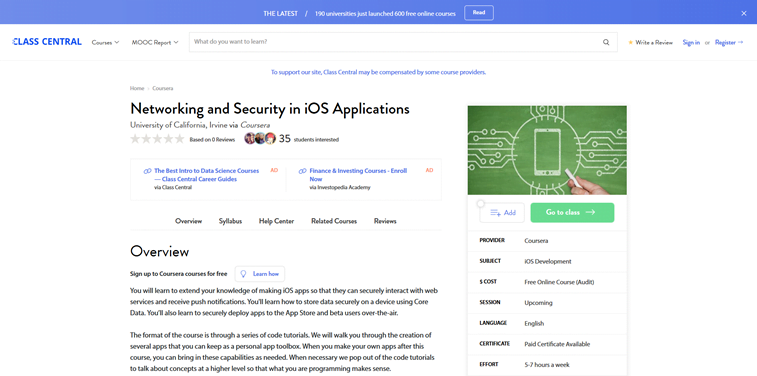The width and height of the screenshot is (757, 376).
Task: Open the Help Center tab
Action: (x=276, y=221)
